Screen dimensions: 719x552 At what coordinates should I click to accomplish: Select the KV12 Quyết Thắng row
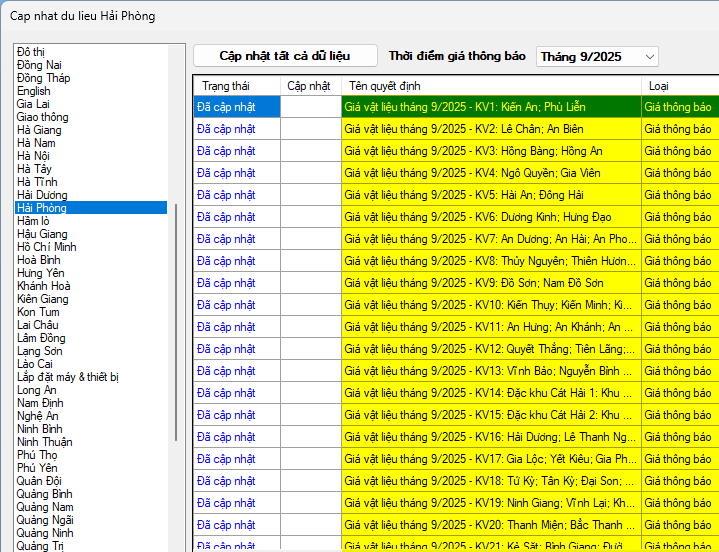(x=489, y=349)
